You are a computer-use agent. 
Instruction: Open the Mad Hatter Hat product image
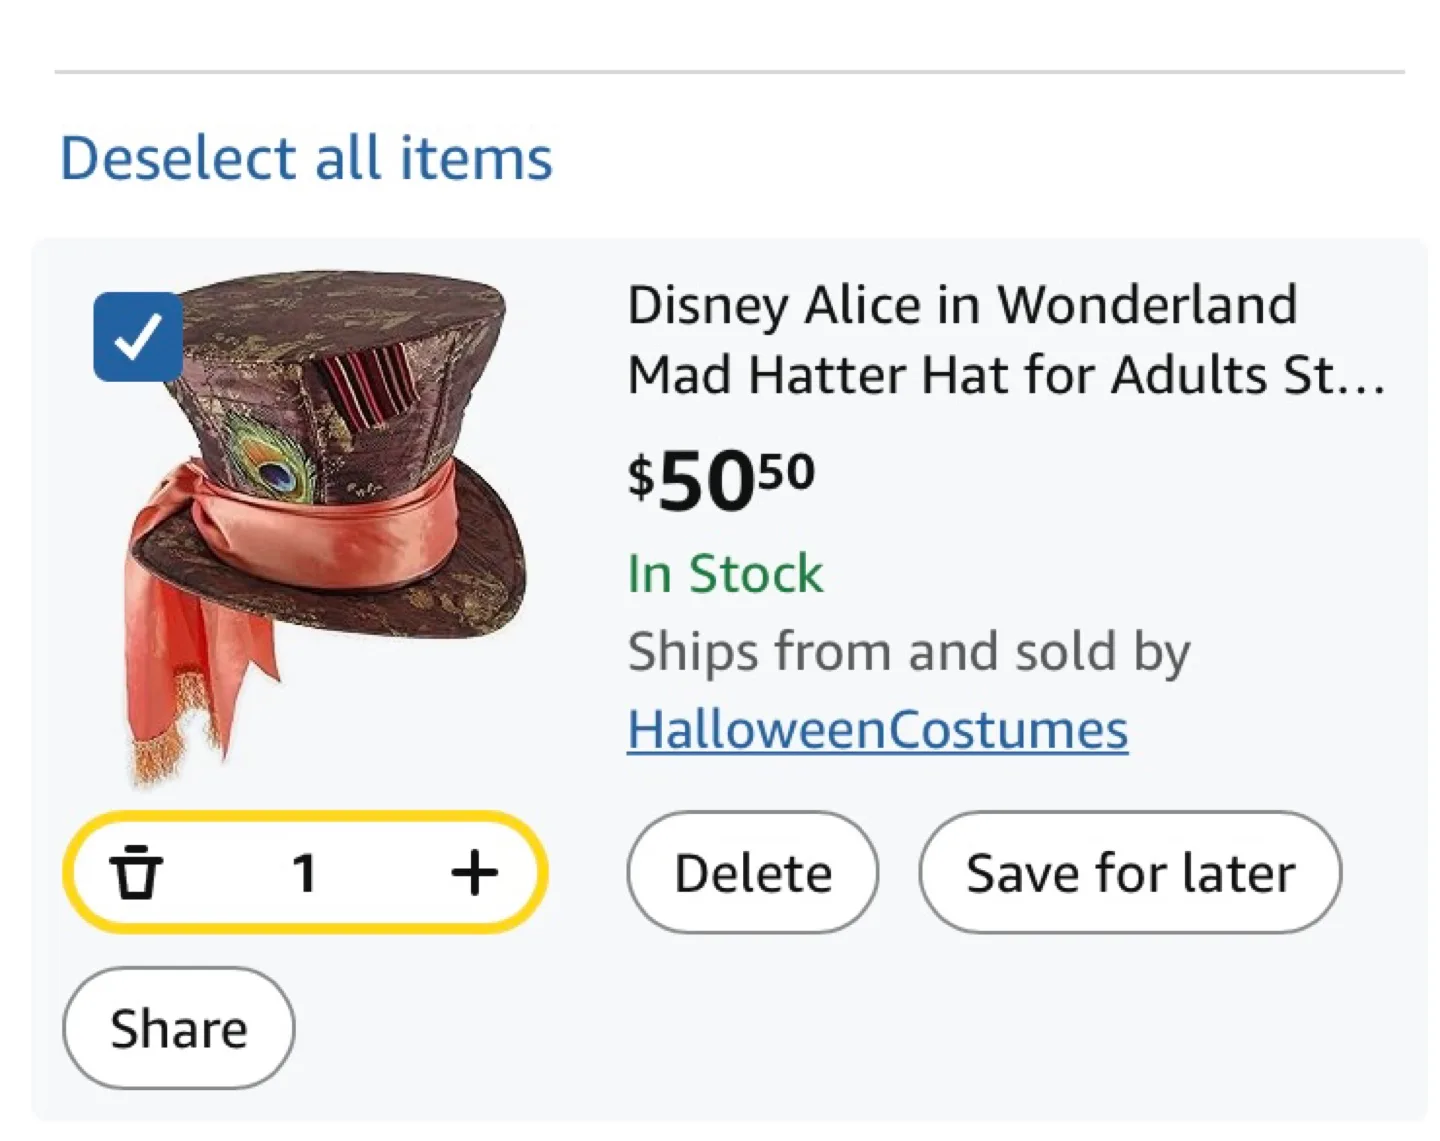[320, 520]
